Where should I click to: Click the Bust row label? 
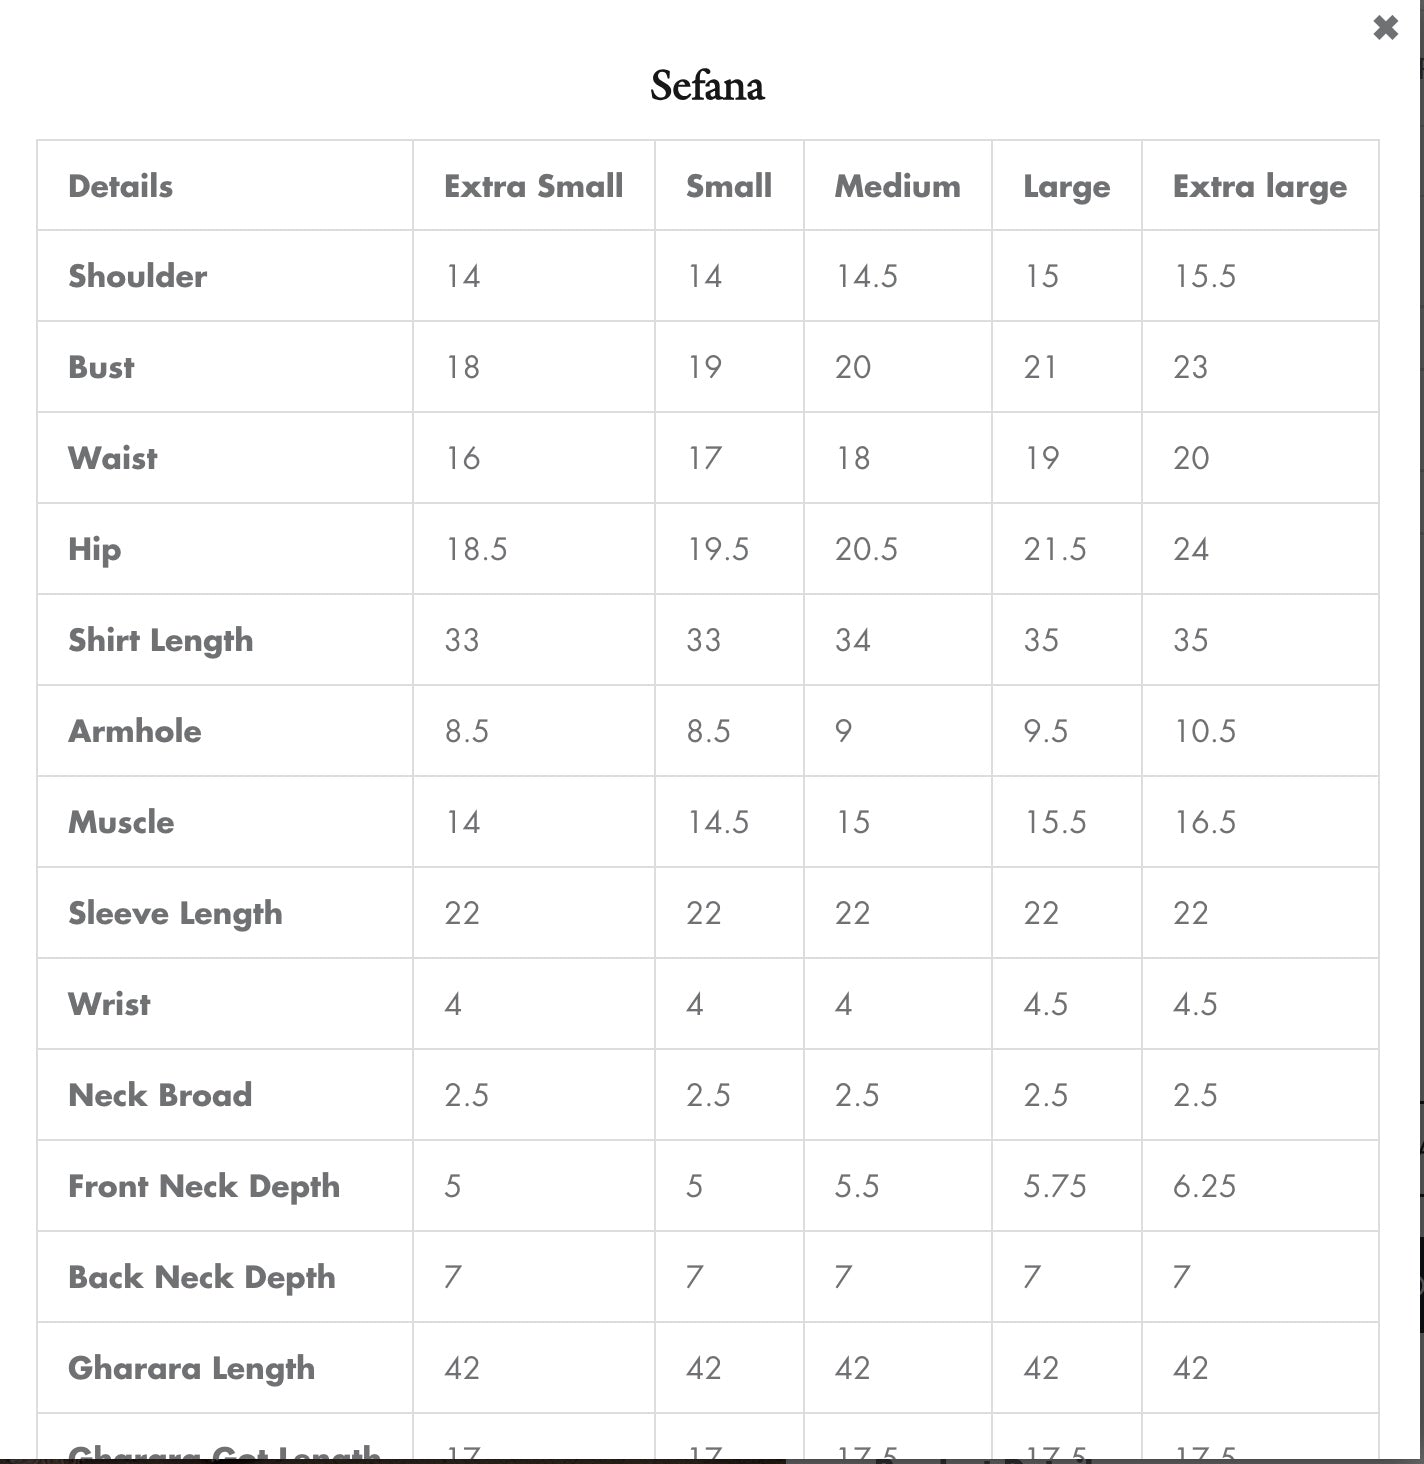pyautogui.click(x=101, y=367)
